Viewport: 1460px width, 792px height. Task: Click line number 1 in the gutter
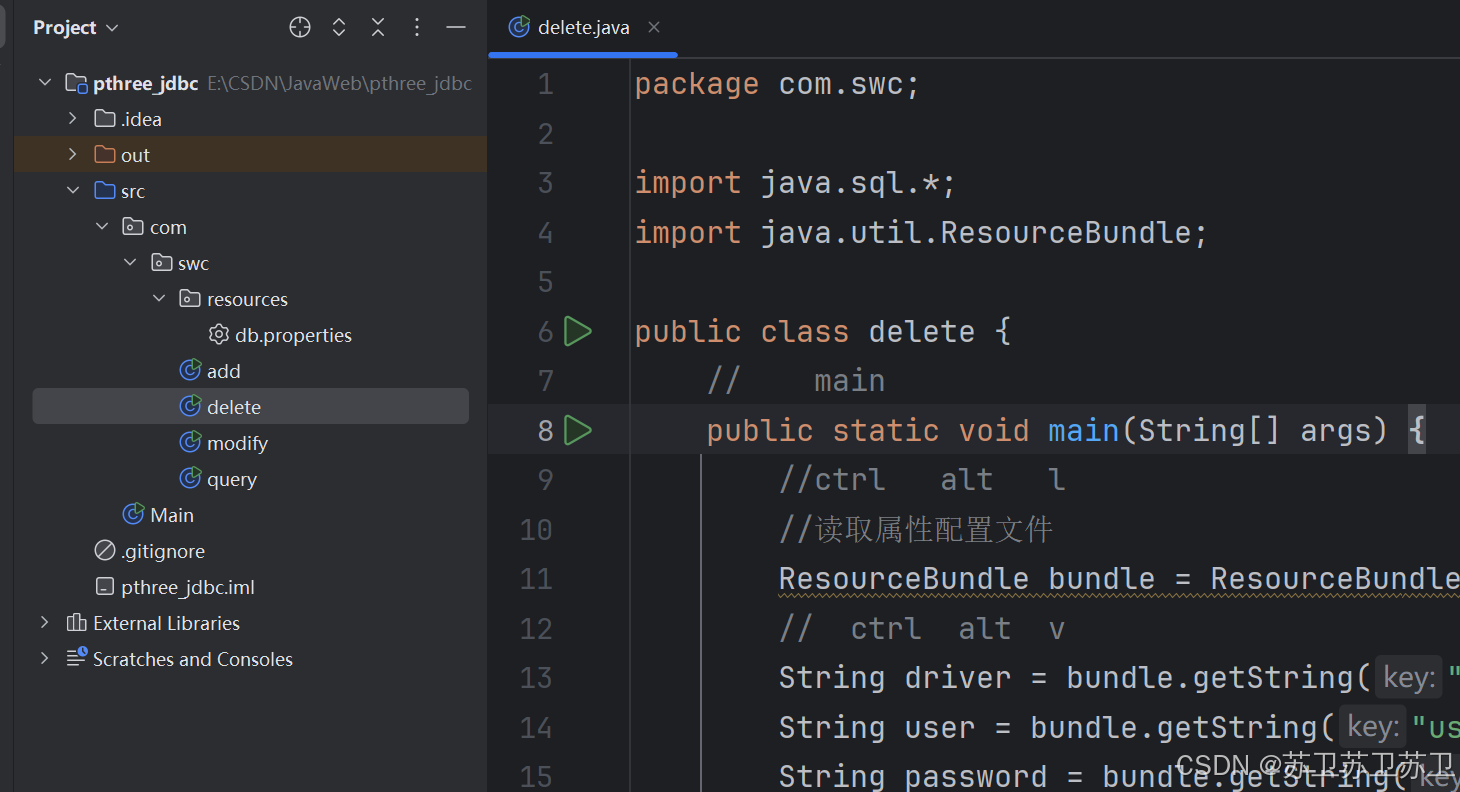545,84
